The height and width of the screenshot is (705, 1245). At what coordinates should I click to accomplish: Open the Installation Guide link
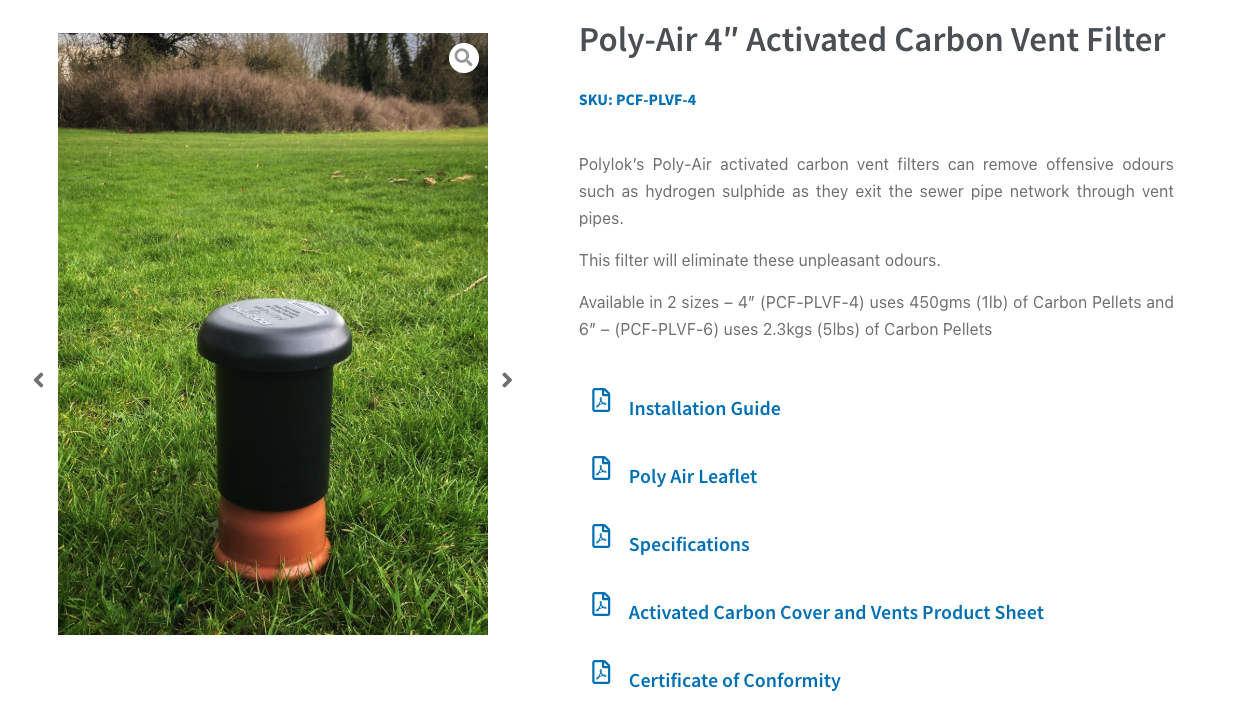click(704, 408)
